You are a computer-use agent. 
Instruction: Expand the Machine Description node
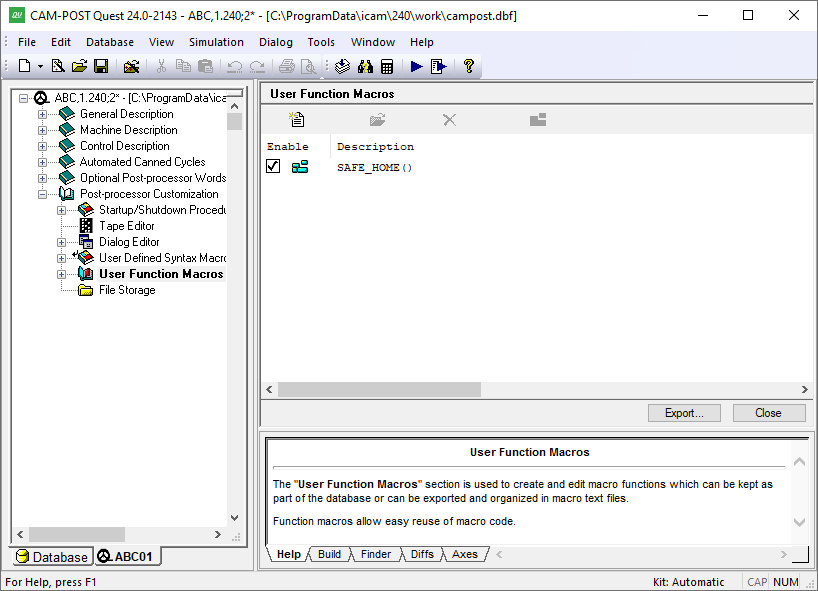click(43, 130)
